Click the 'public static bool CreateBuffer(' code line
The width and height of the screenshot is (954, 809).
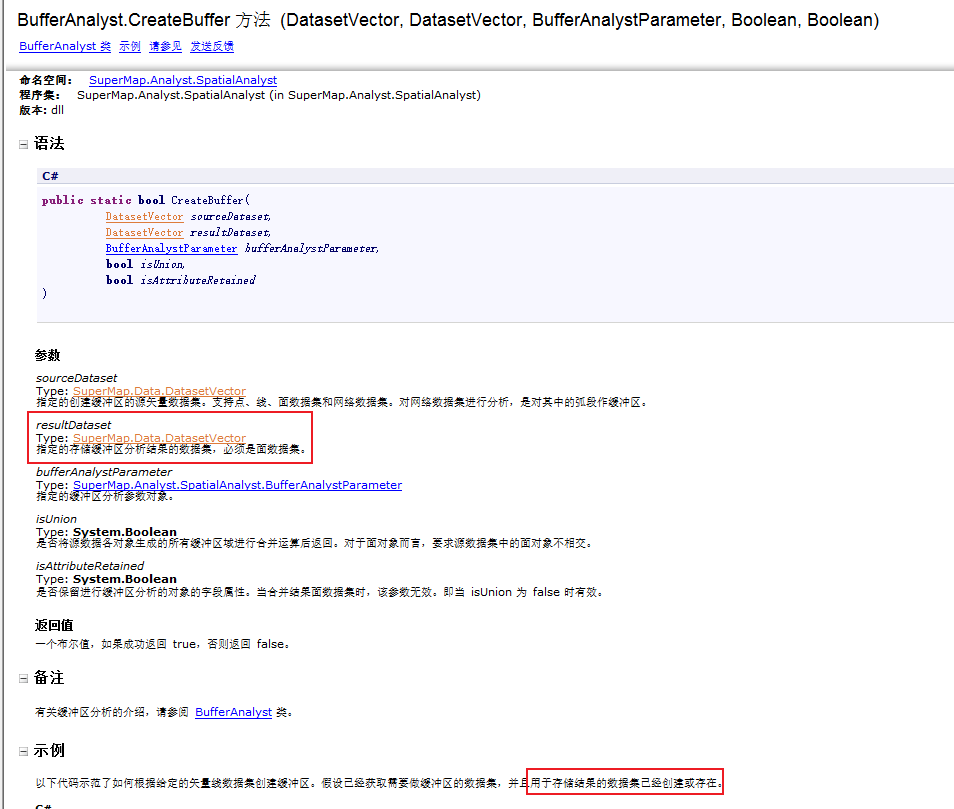pyautogui.click(x=146, y=200)
